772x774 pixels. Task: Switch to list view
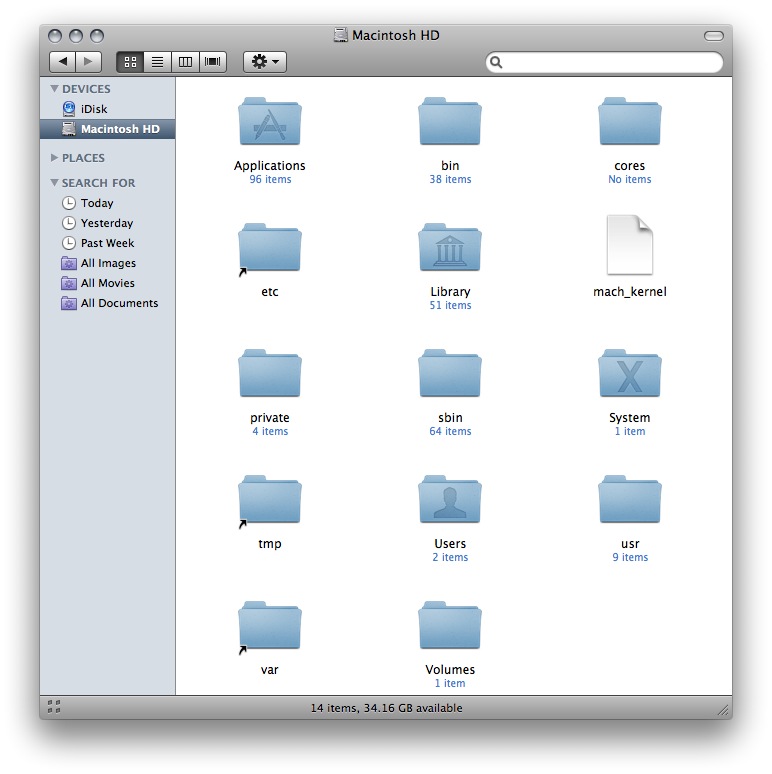[x=157, y=62]
